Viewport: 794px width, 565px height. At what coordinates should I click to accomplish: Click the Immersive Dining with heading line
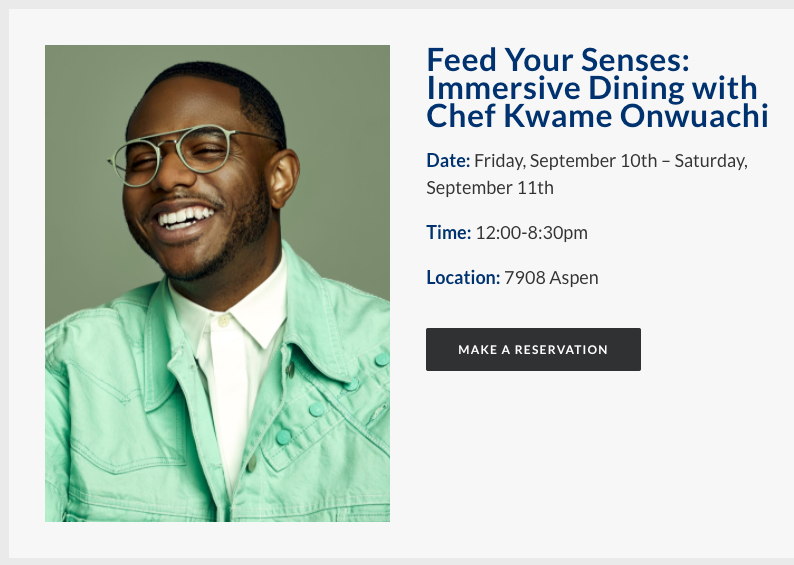click(x=591, y=88)
